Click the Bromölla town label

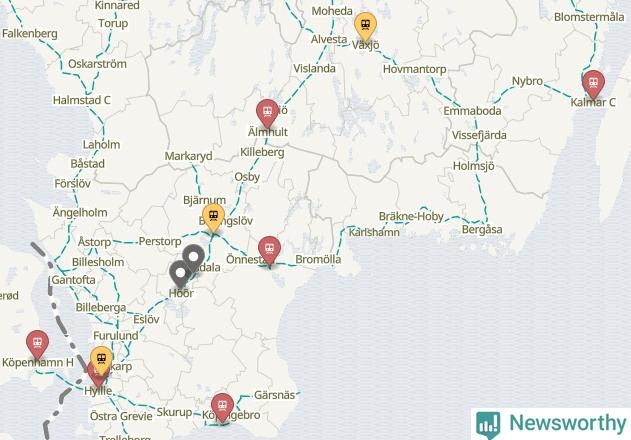[x=318, y=259]
